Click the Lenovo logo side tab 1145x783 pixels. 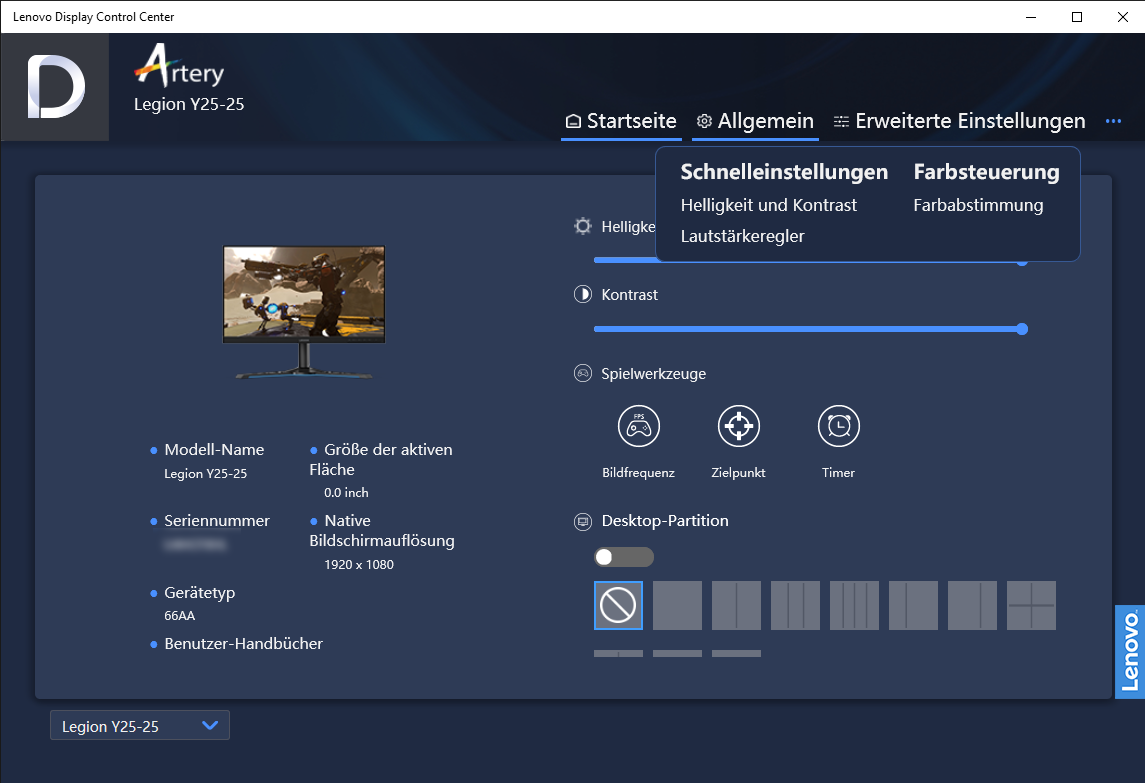coord(1130,652)
